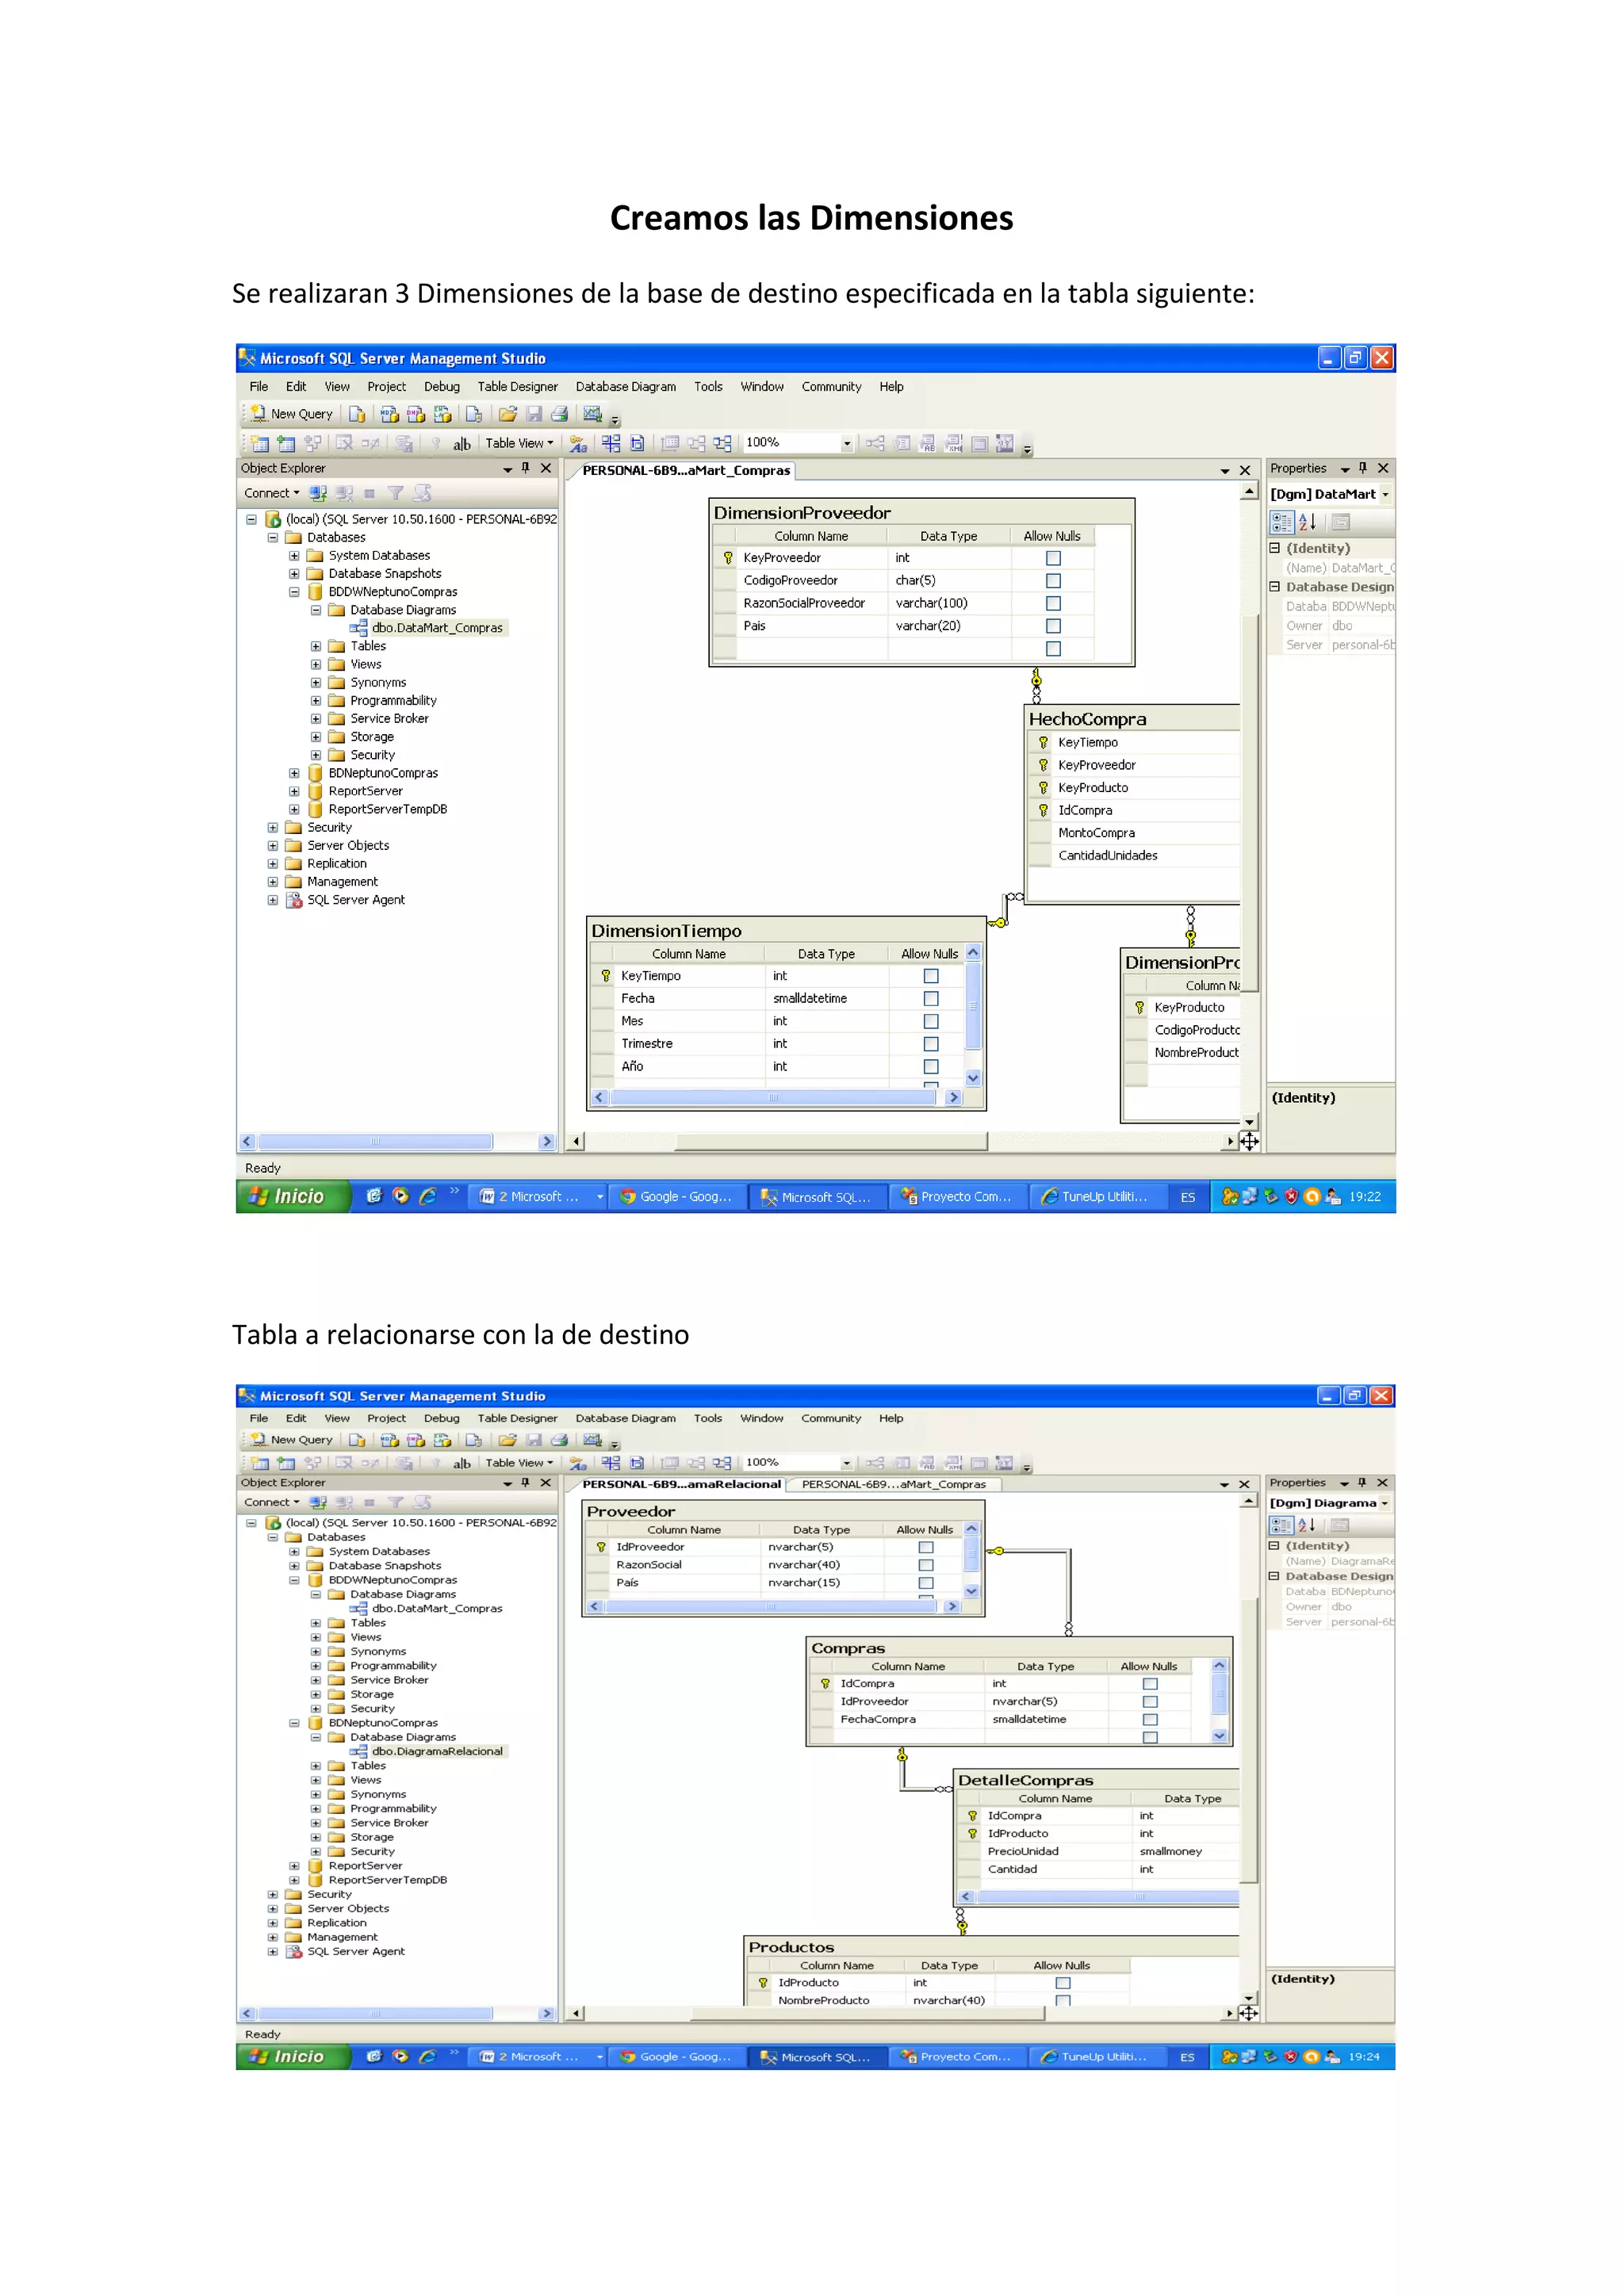The width and height of the screenshot is (1624, 2296).
Task: Open the [Dgm] DataMart properties dropdown
Action: pyautogui.click(x=1385, y=494)
